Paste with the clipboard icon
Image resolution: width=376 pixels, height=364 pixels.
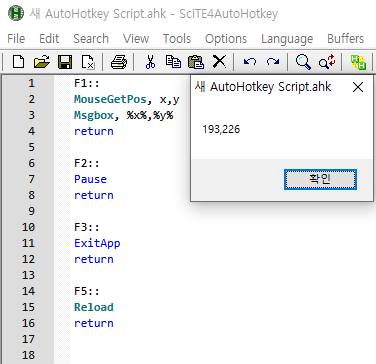tap(196, 62)
